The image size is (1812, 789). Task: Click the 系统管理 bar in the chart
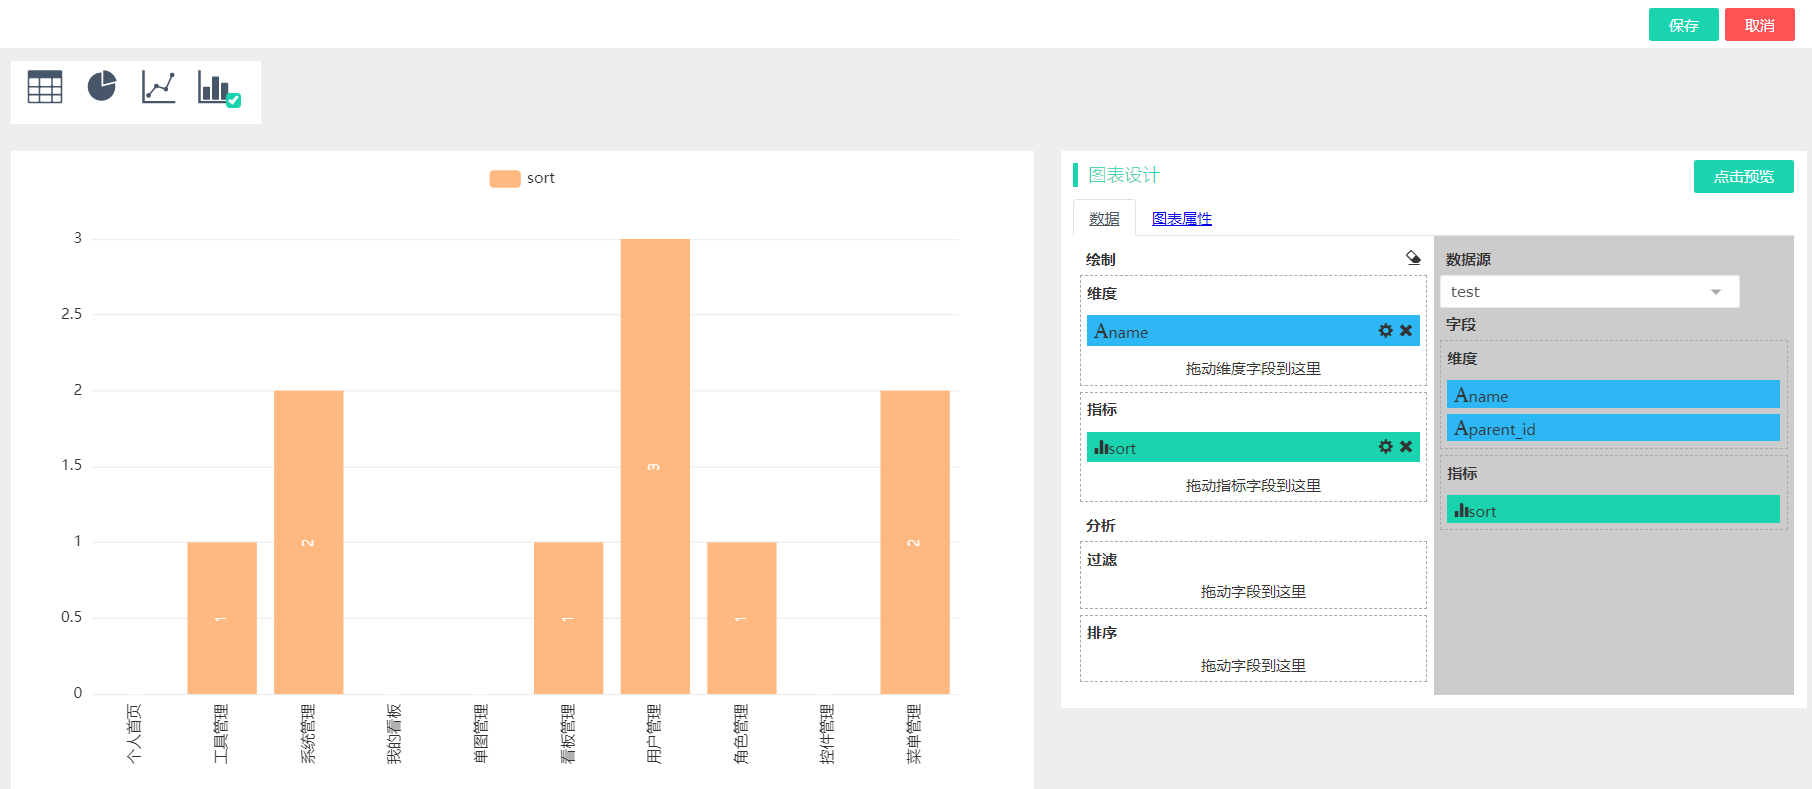pyautogui.click(x=309, y=542)
